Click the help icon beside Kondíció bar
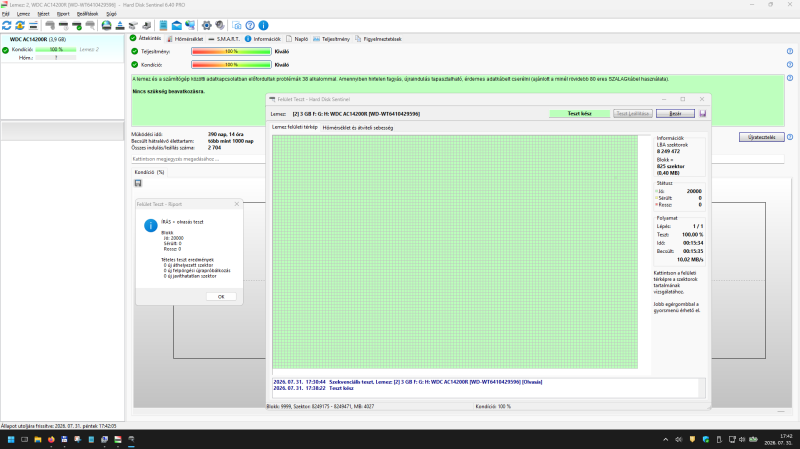Screen dimensions: 800x449 (x=790, y=65)
